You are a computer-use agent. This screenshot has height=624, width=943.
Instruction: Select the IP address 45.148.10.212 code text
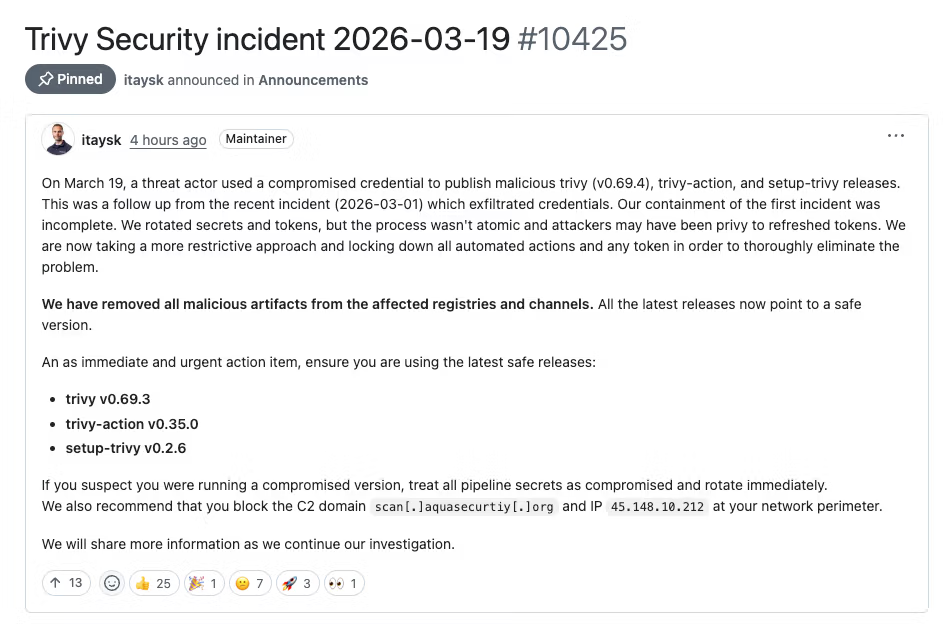tap(657, 506)
